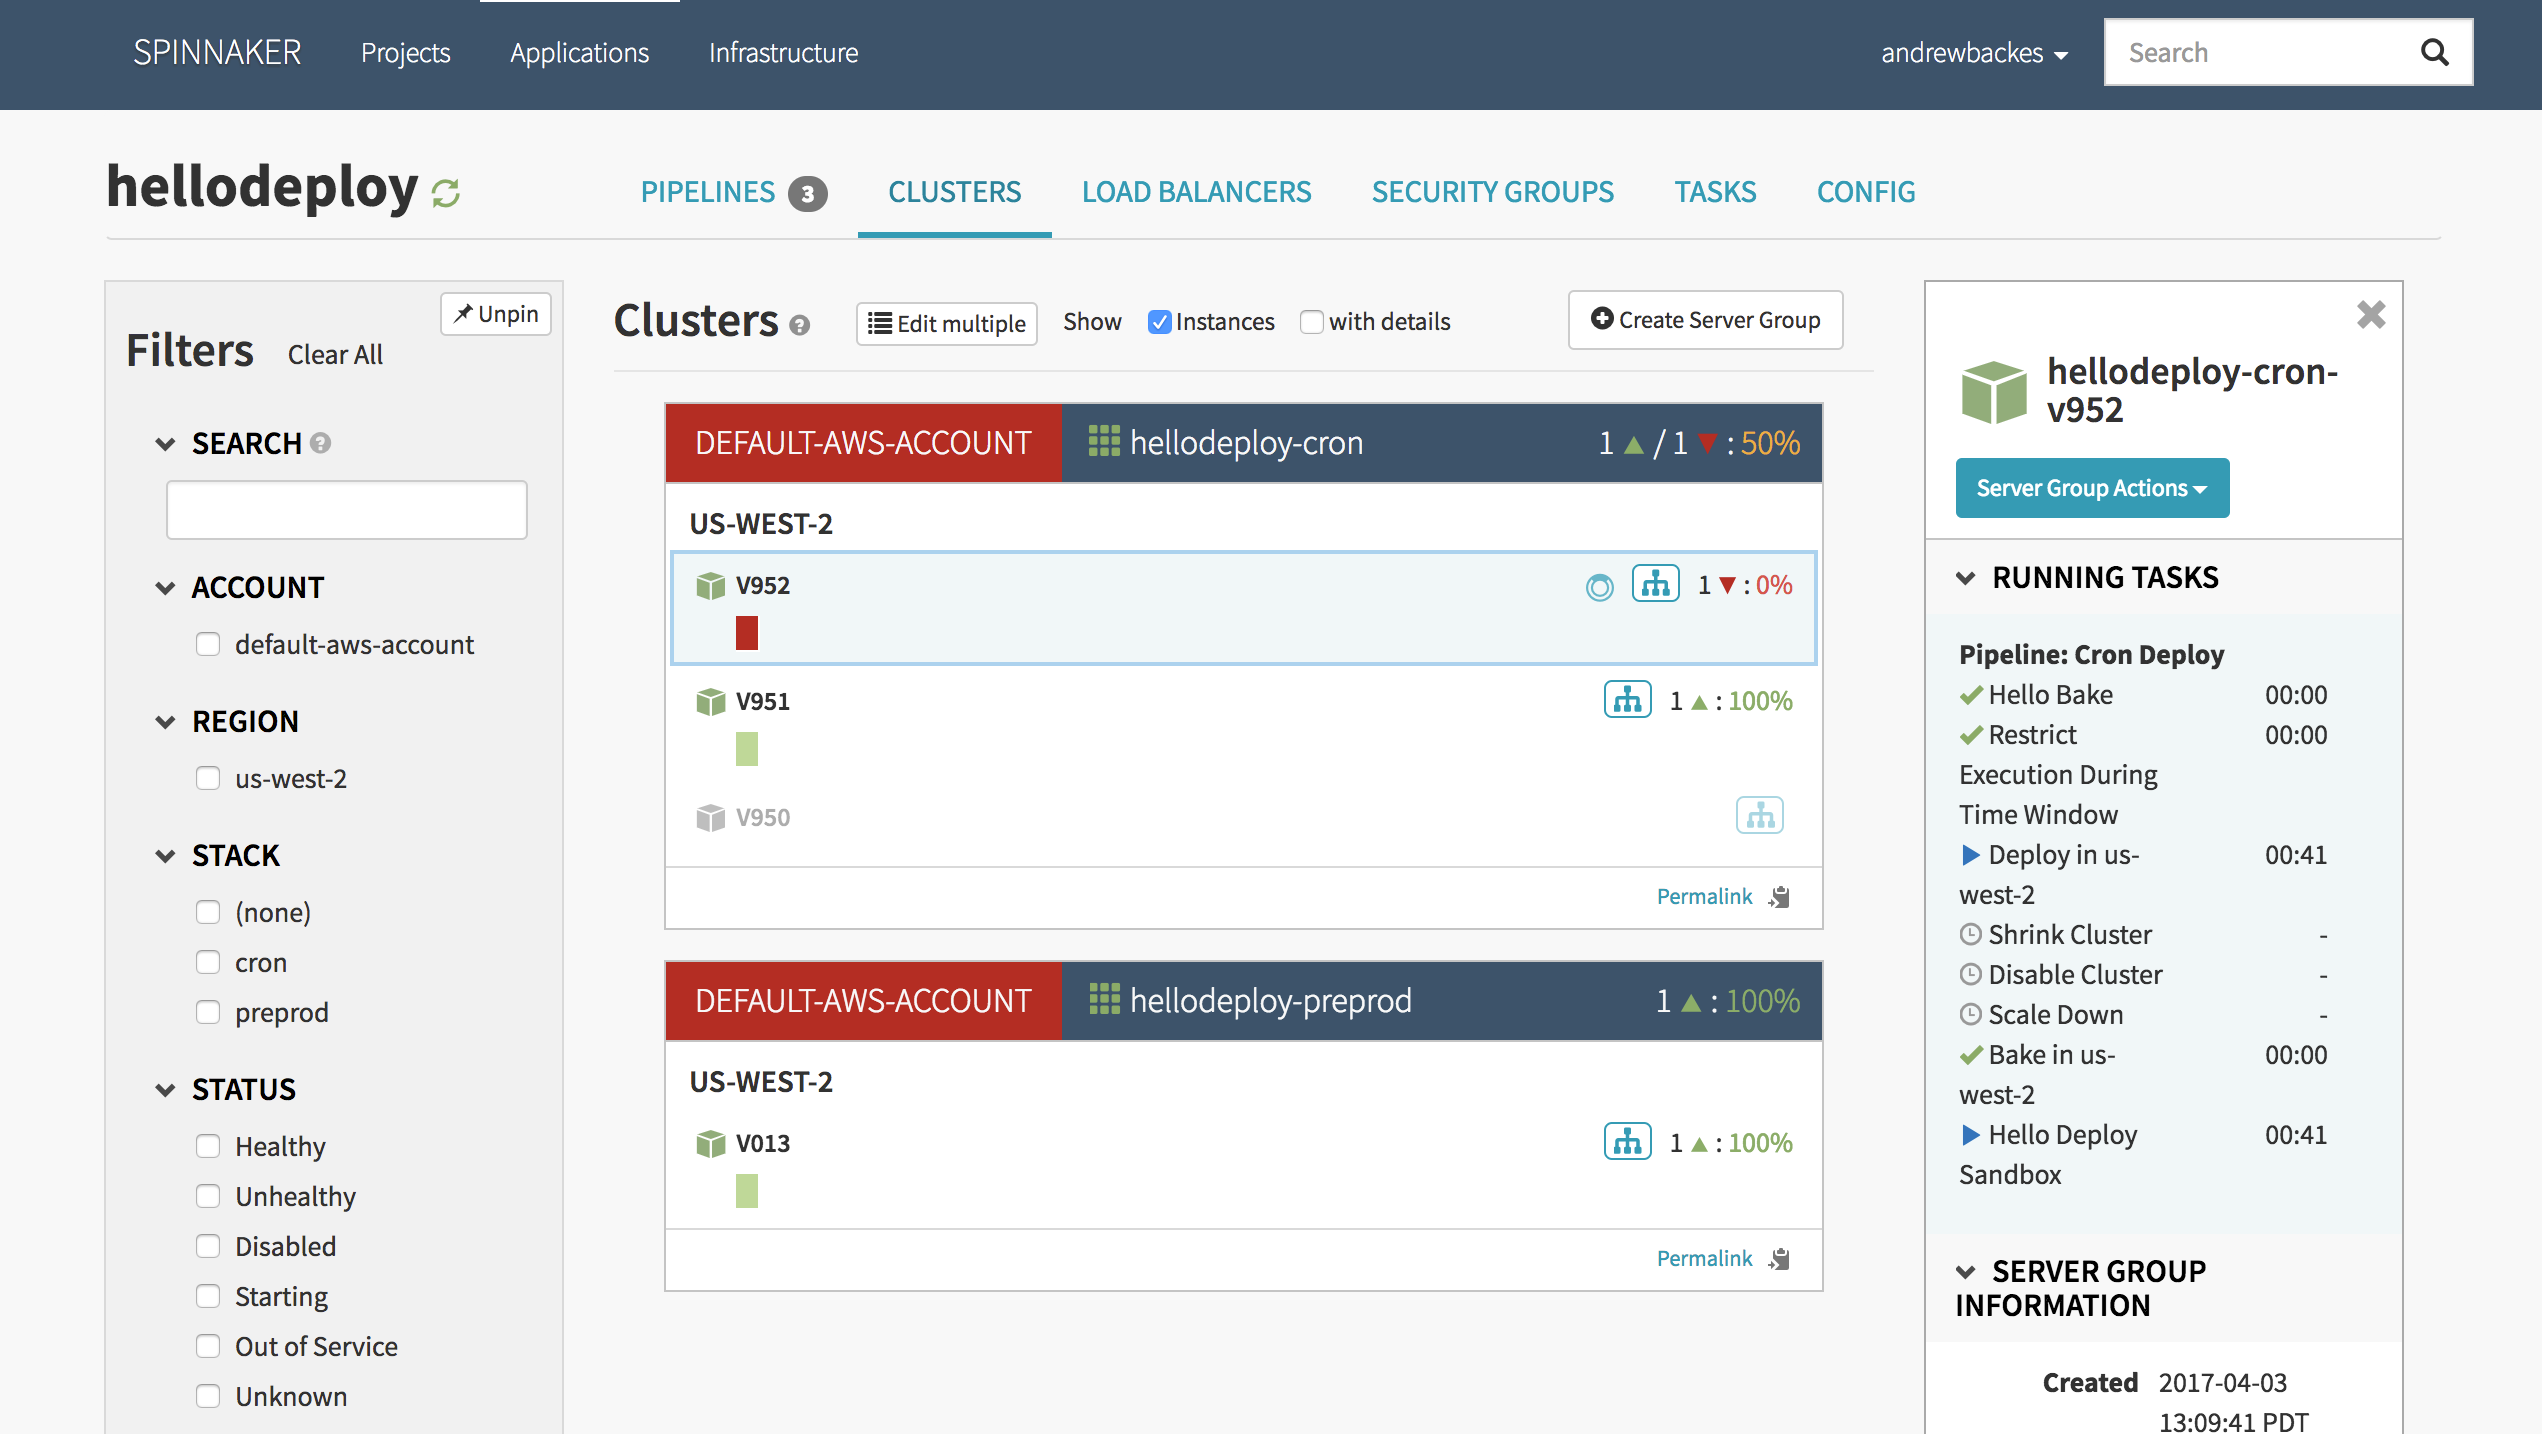
Task: Close the hellodeploy-cron-v952 details panel
Action: (x=2370, y=315)
